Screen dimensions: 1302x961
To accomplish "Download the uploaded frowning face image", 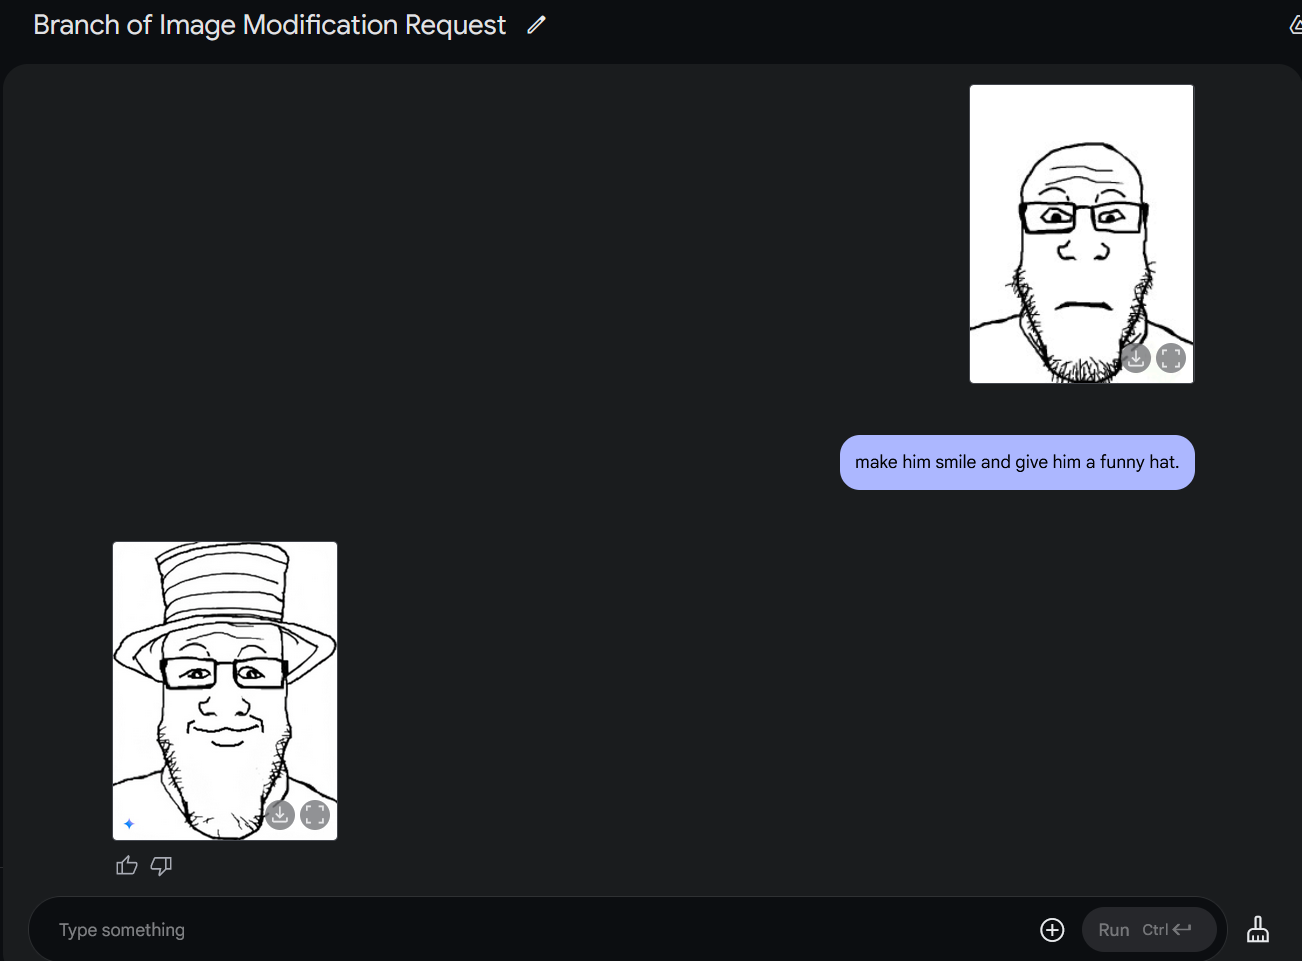I will pos(1136,358).
